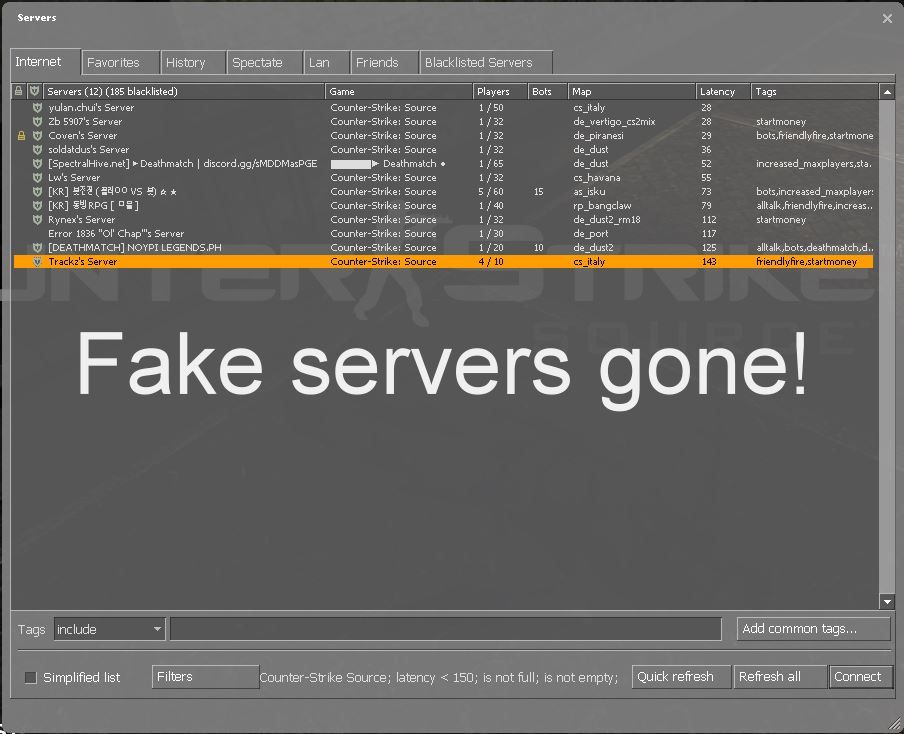This screenshot has height=734, width=904.
Task: Select Coven's Server row
Action: tap(443, 135)
